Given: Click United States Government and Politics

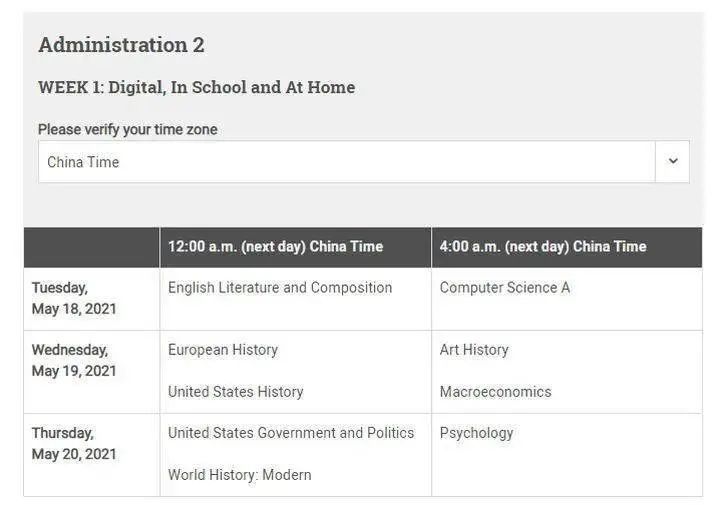Looking at the screenshot, I should (x=291, y=433).
